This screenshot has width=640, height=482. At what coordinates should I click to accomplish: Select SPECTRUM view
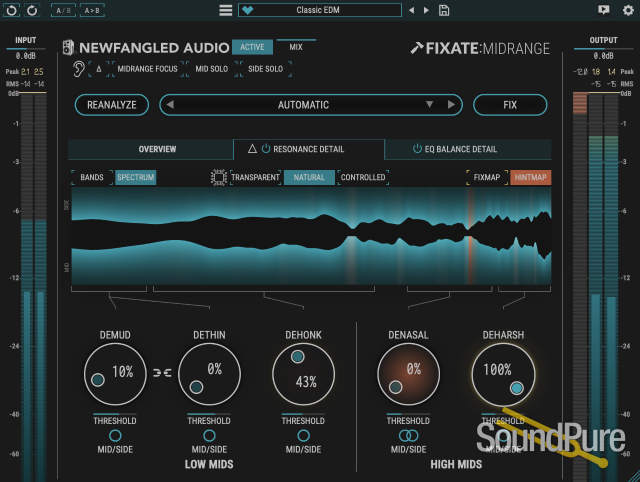[x=136, y=177]
